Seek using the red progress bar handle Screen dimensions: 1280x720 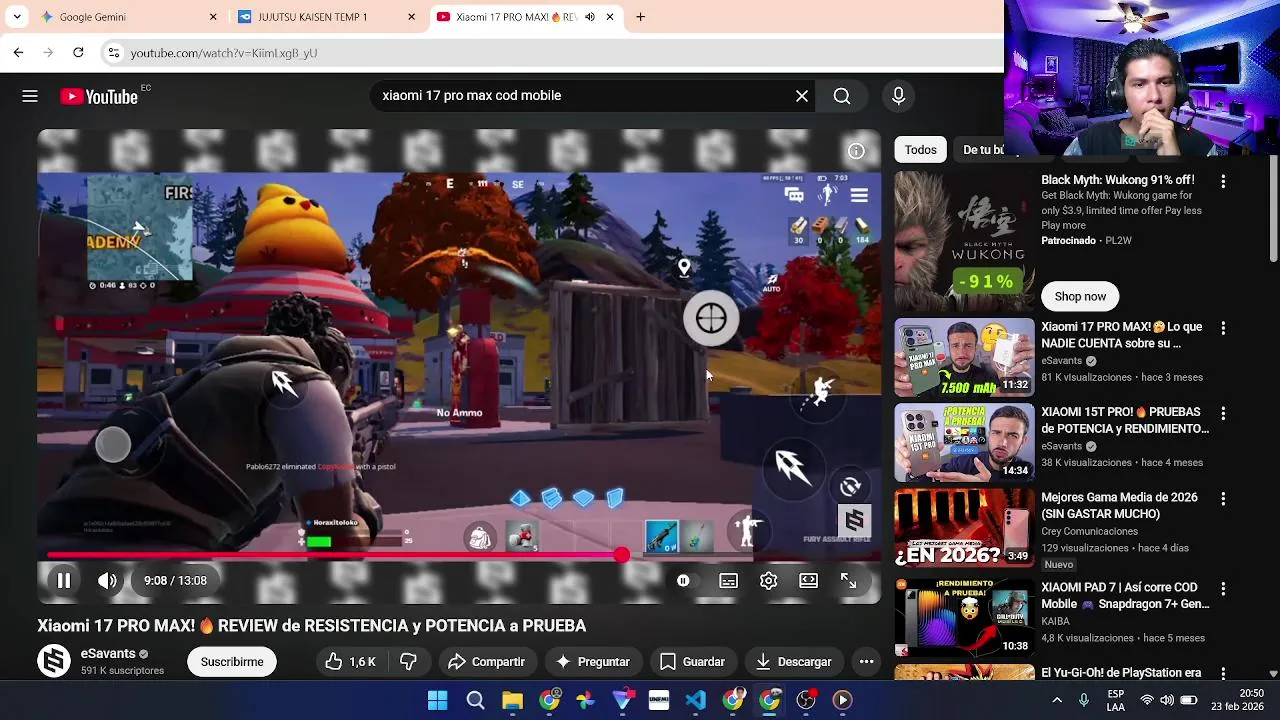pos(622,555)
